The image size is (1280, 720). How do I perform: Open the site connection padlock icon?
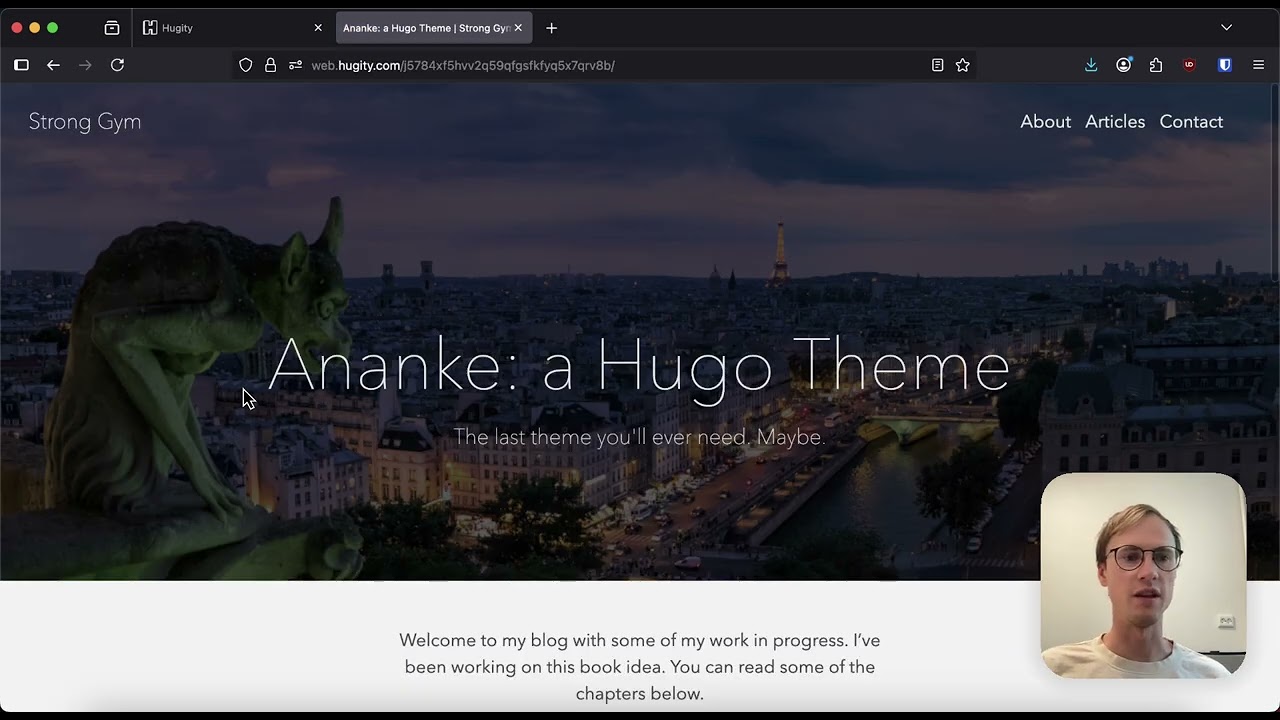[270, 65]
